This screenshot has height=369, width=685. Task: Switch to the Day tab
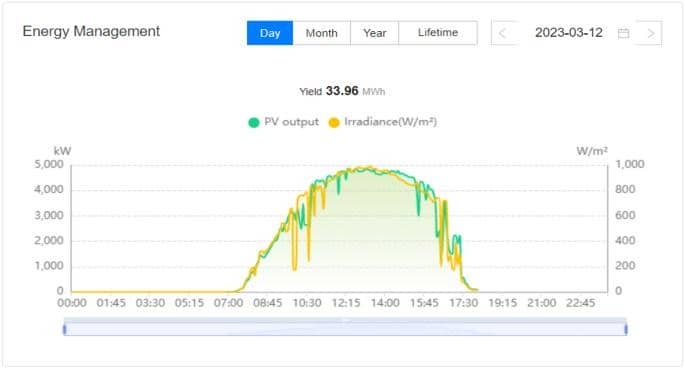(x=270, y=33)
